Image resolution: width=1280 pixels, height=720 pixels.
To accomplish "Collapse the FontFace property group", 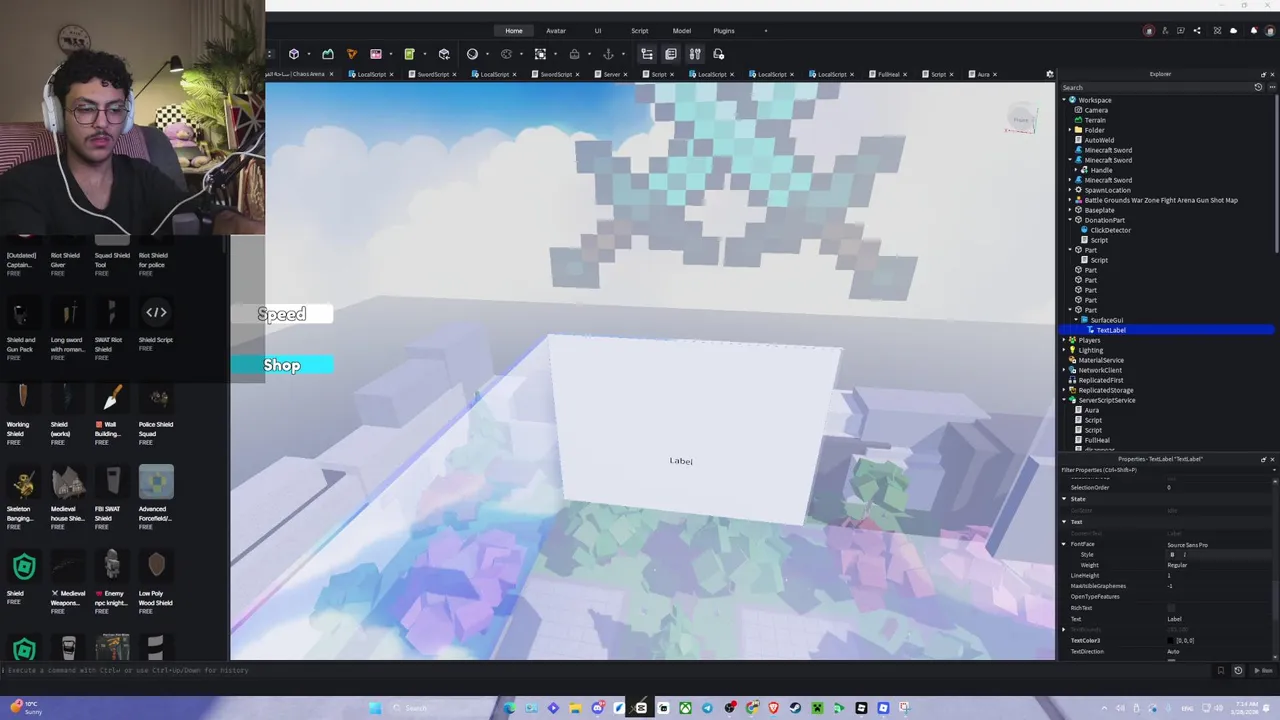I will 1064,545.
